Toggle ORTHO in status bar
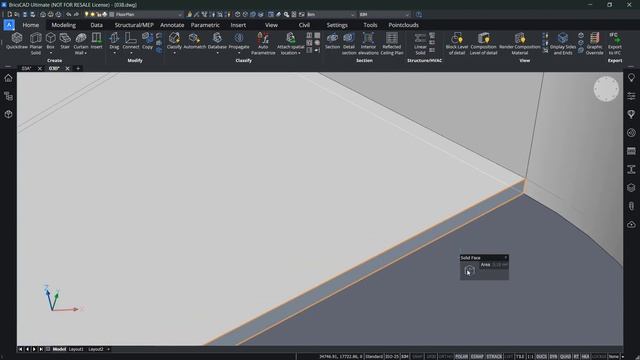This screenshot has width=640, height=360. click(x=446, y=357)
